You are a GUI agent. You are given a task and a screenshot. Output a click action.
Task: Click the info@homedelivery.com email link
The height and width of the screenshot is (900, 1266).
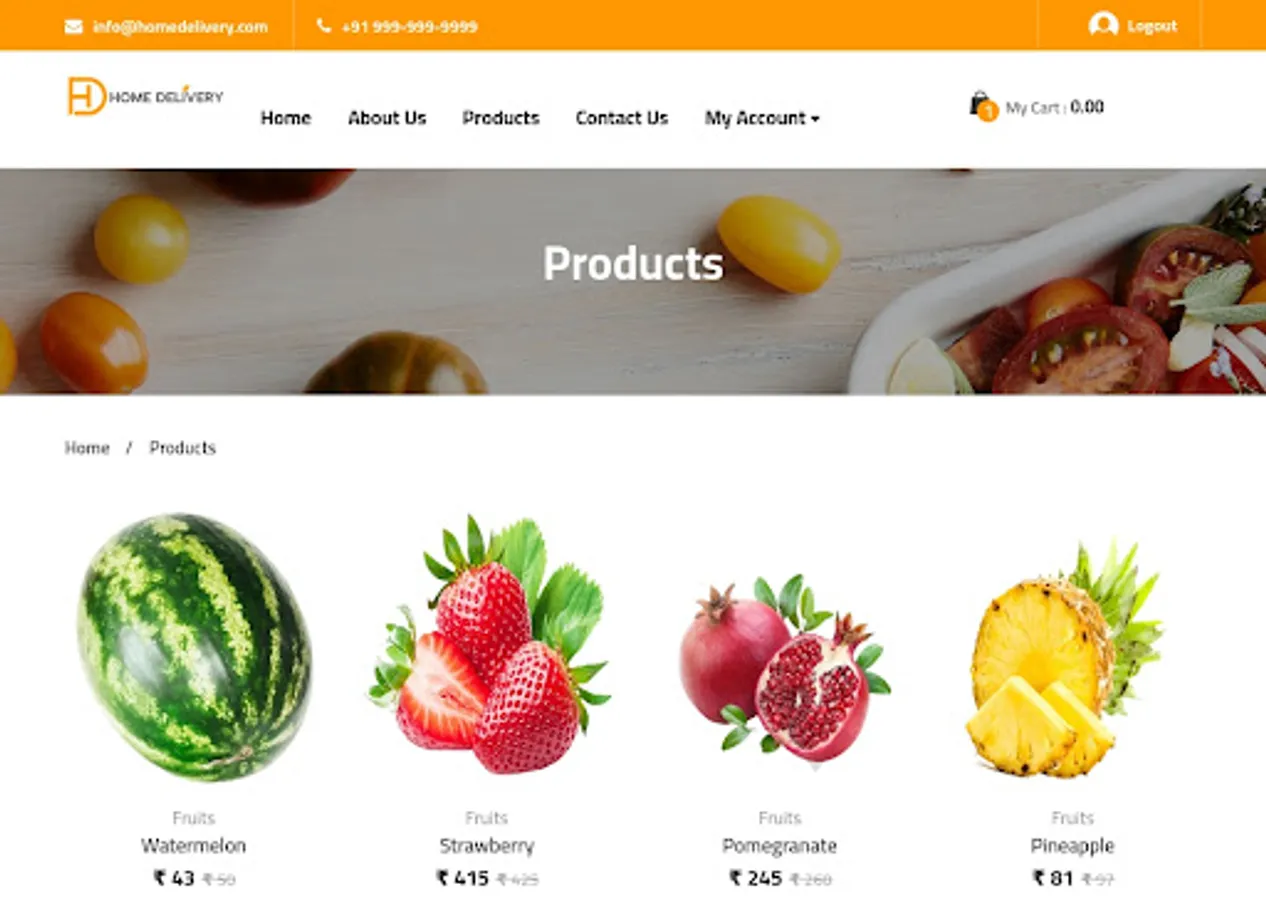click(180, 27)
